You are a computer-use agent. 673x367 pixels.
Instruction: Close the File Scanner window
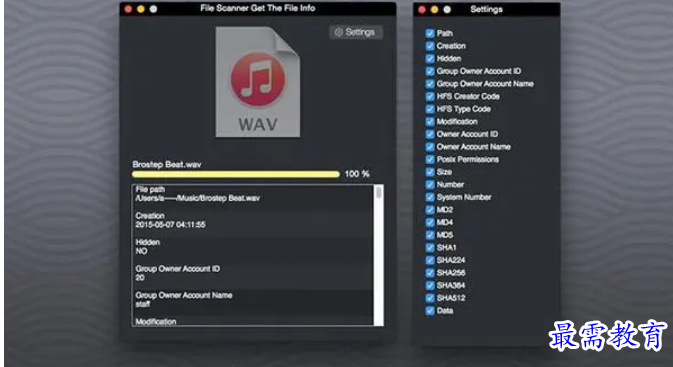coord(128,9)
